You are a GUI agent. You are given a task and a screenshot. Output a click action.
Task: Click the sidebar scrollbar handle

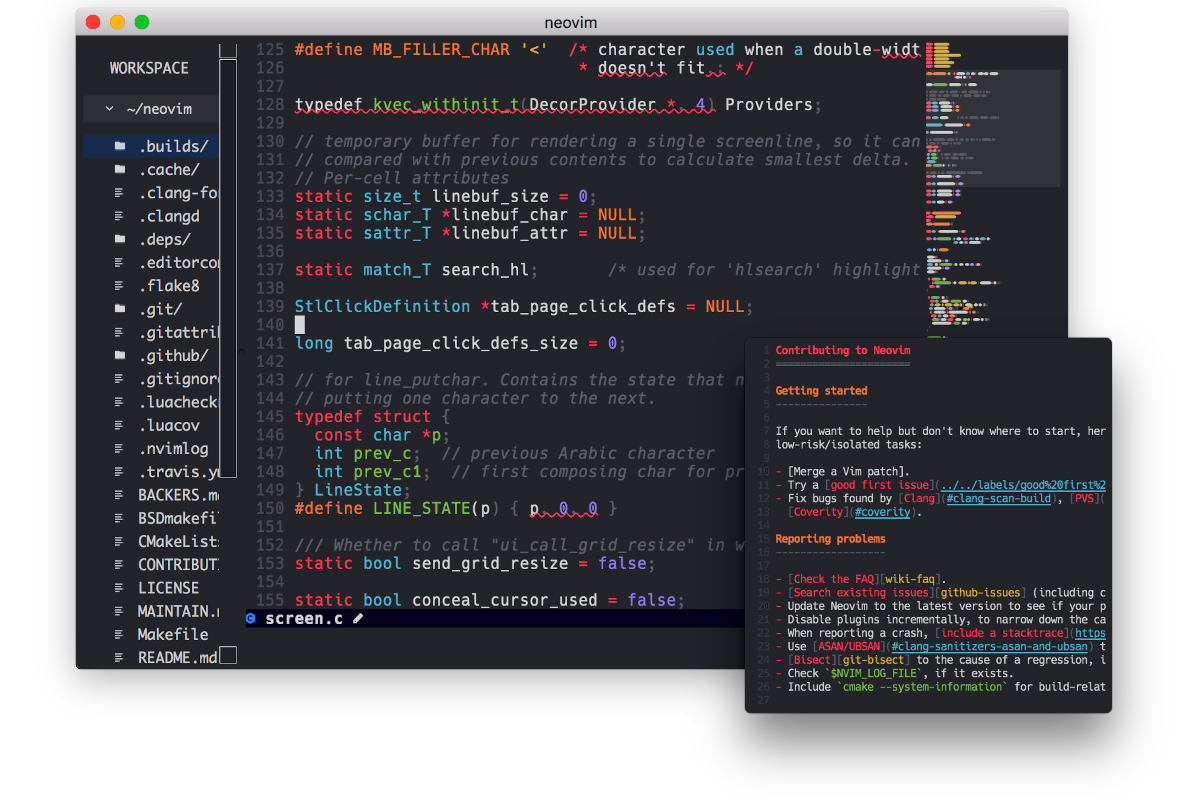point(229,270)
